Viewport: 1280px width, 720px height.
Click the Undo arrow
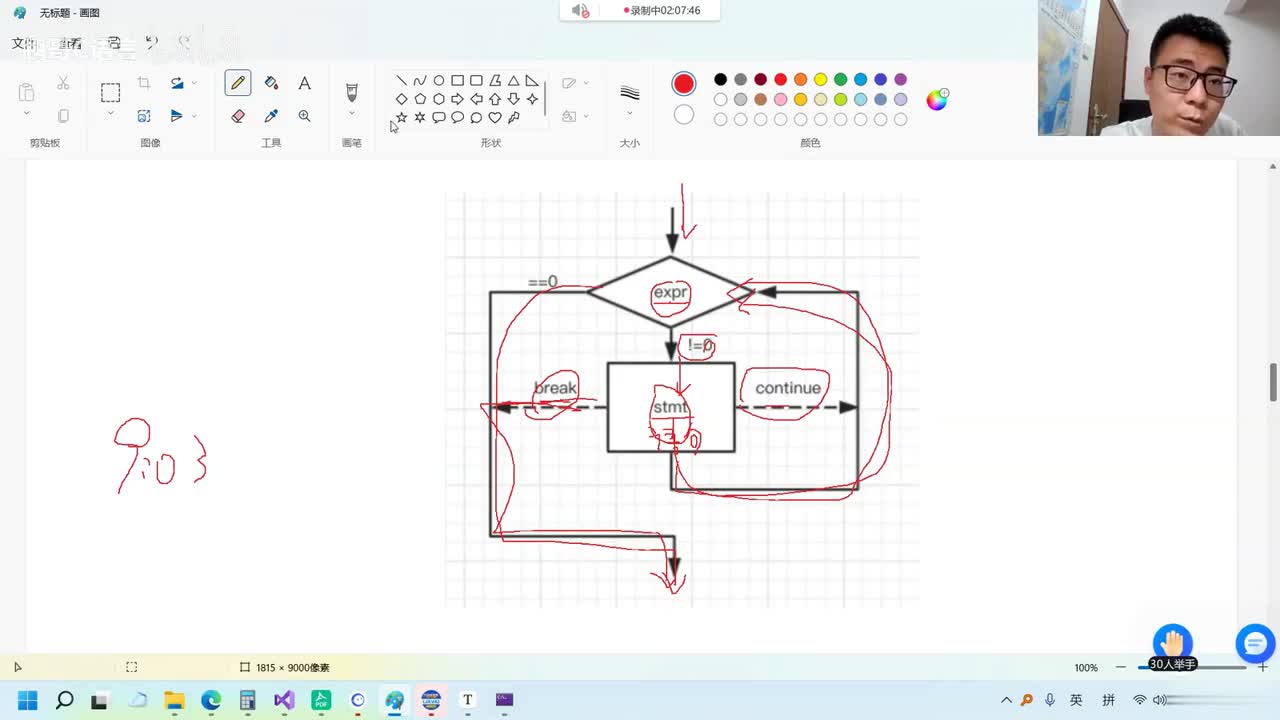coord(151,43)
